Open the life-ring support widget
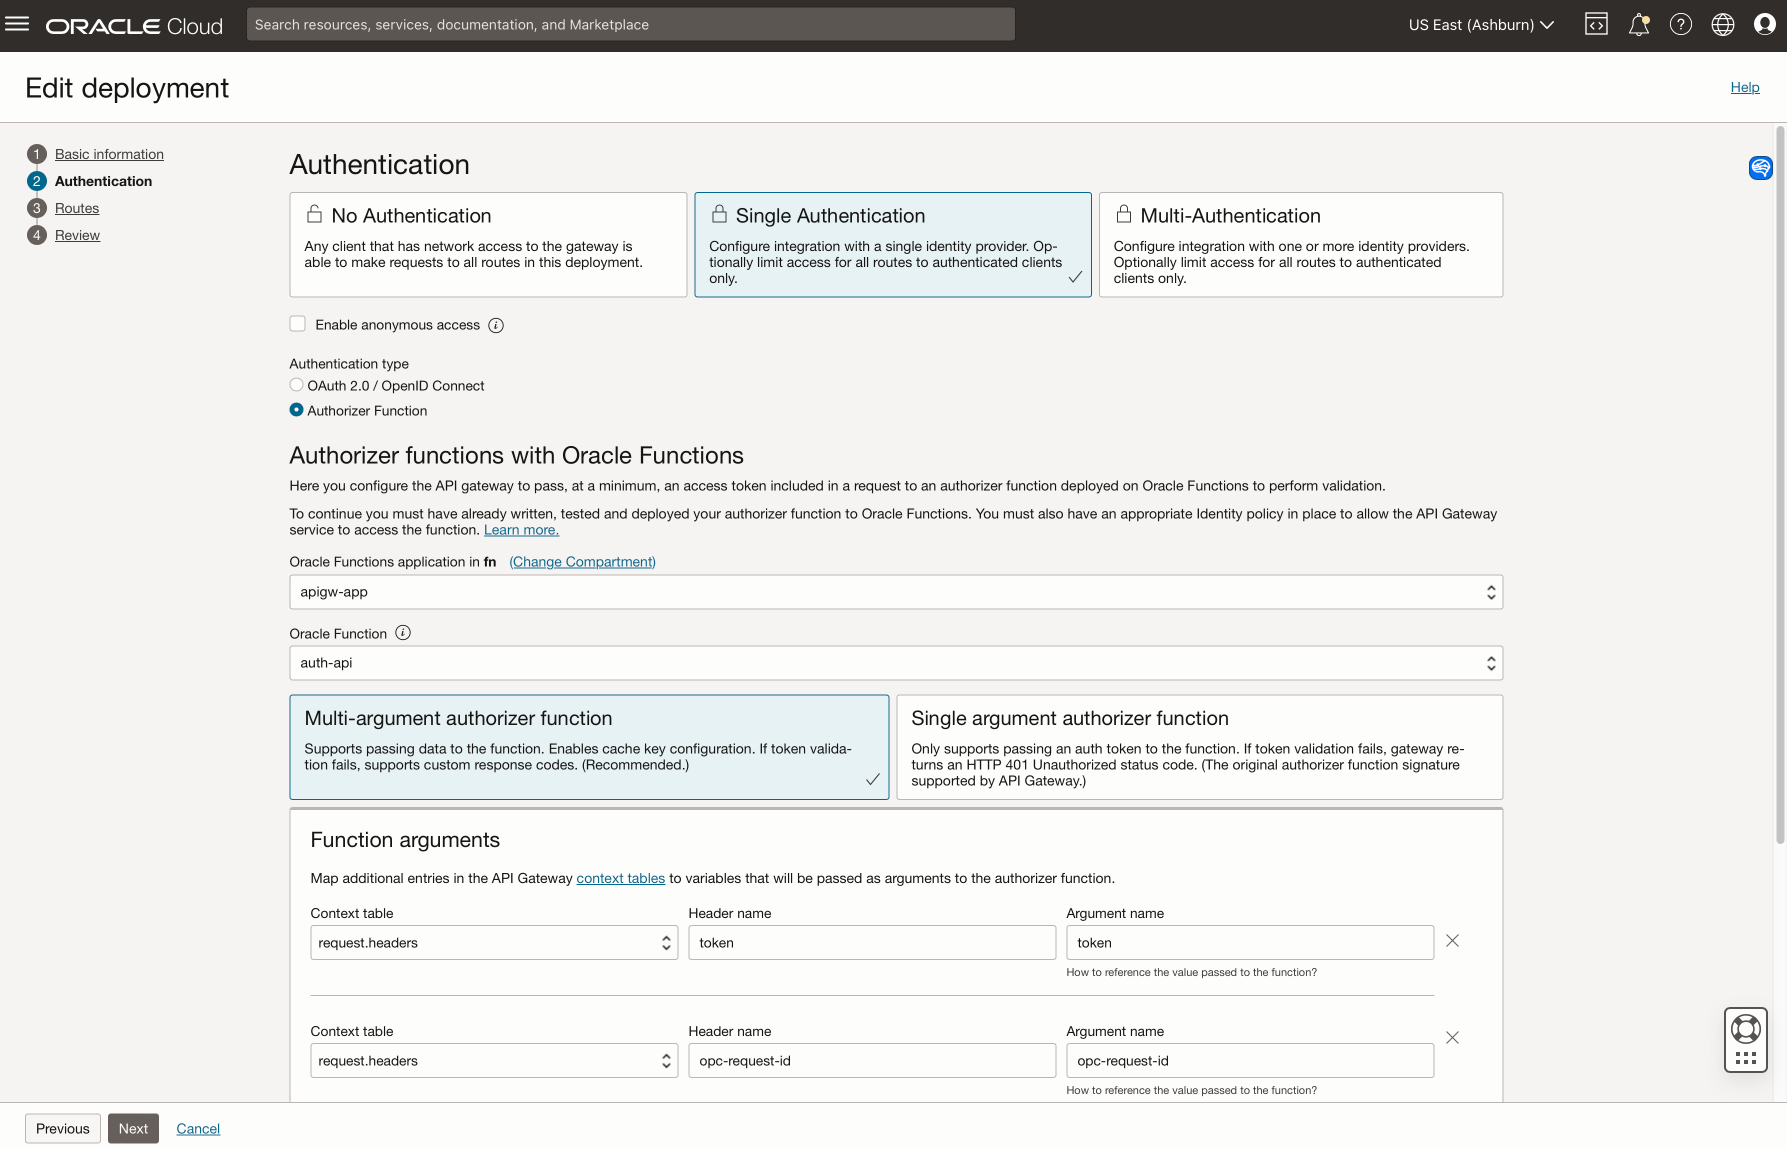 [1745, 1029]
